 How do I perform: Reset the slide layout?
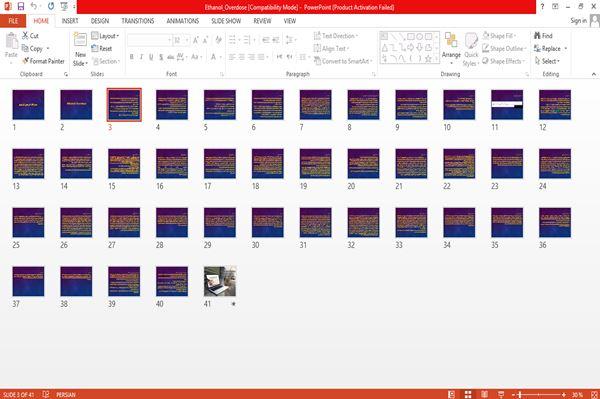tap(102, 49)
